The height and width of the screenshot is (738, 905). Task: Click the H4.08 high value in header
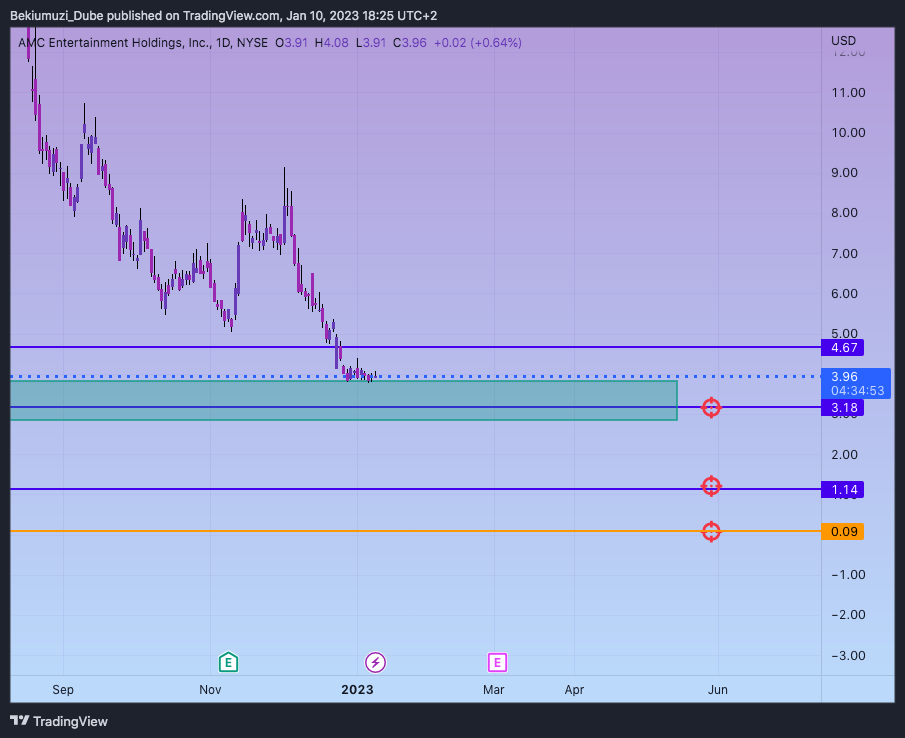pos(331,43)
